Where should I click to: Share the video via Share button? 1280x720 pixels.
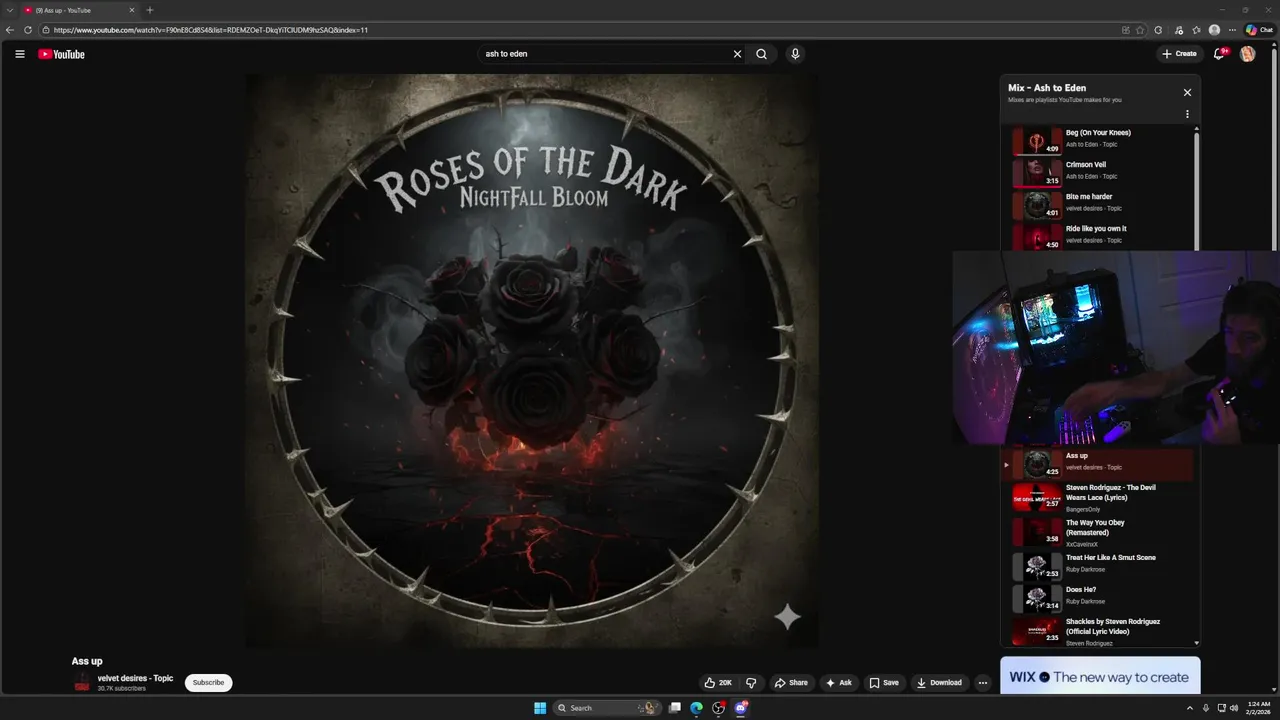coord(790,683)
